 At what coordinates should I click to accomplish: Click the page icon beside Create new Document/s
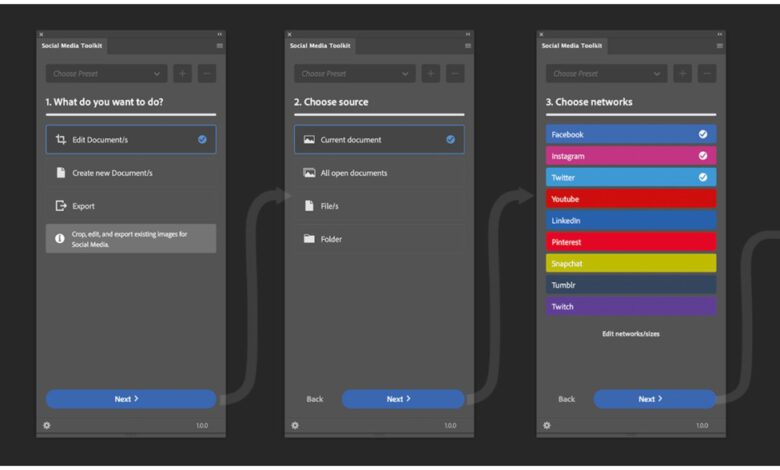click(61, 173)
